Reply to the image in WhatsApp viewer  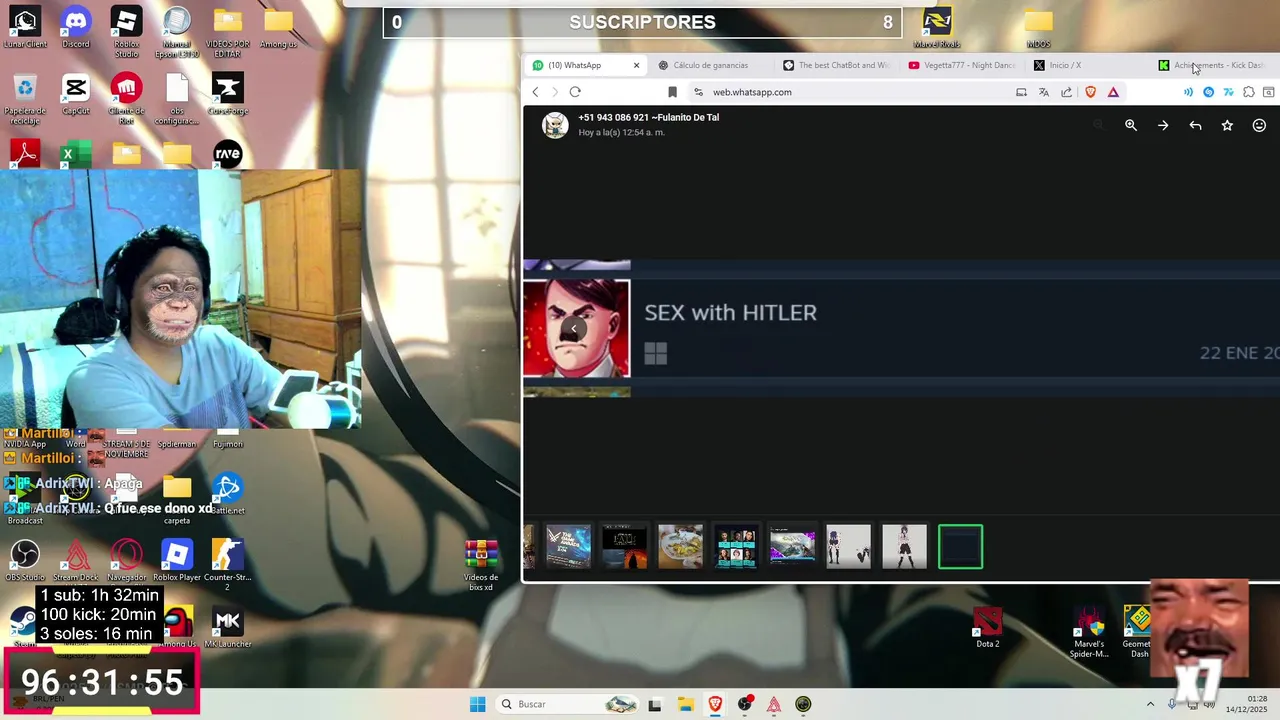[x=1195, y=125]
